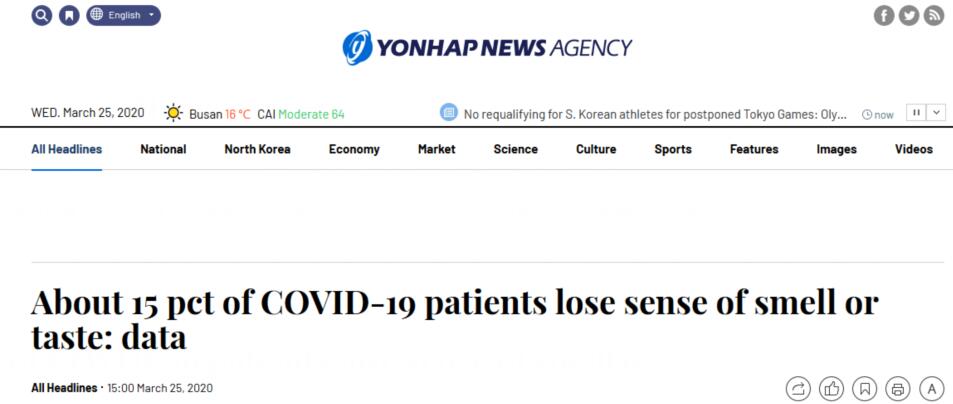Viewport: 953px width, 404px height.
Task: Change font size with the A icon
Action: (931, 388)
